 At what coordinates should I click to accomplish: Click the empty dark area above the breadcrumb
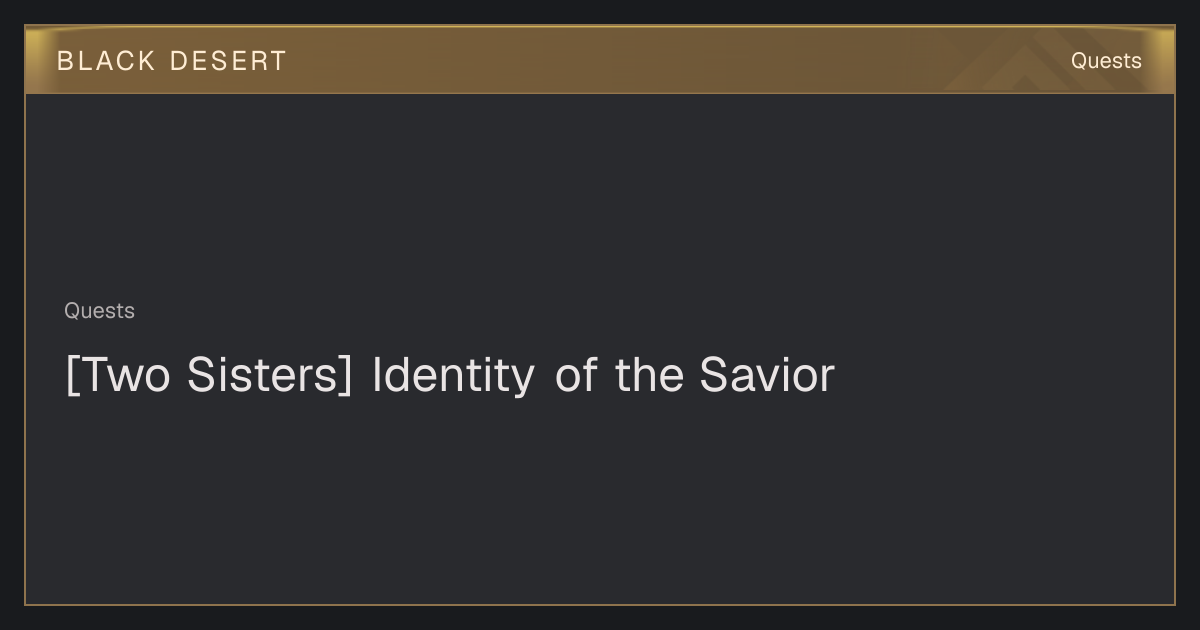tap(600, 195)
